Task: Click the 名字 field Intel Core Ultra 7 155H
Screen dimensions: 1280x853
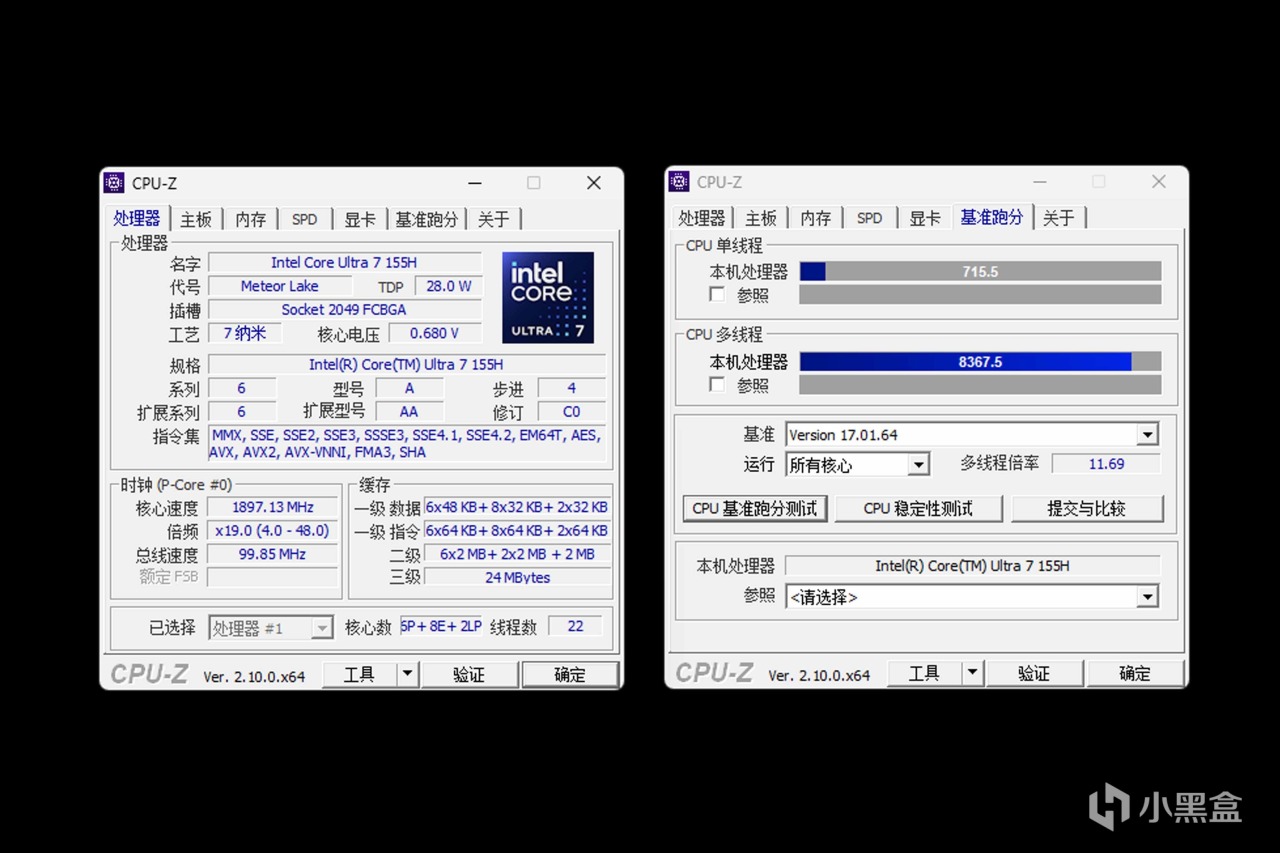Action: pos(344,262)
